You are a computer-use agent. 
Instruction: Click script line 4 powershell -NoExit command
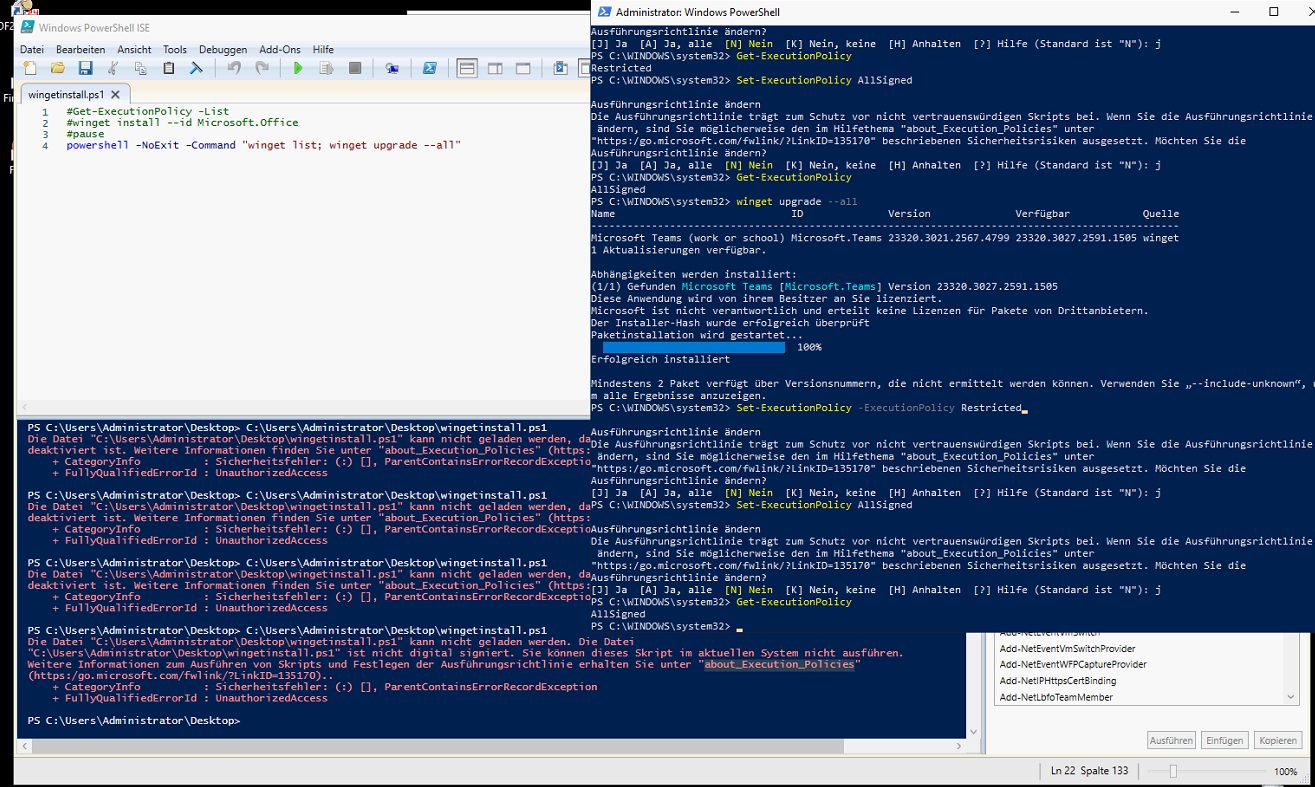[x=264, y=146]
